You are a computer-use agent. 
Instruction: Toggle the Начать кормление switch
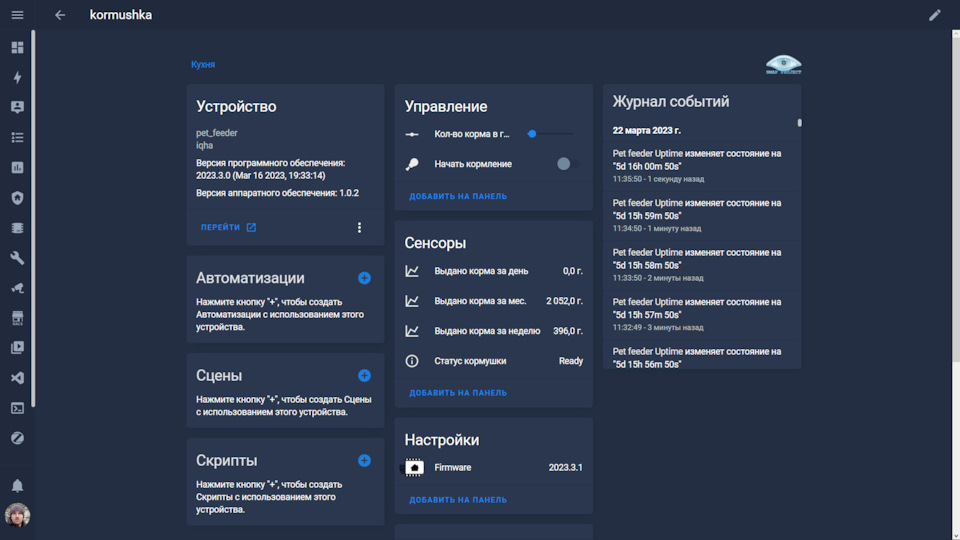(567, 163)
